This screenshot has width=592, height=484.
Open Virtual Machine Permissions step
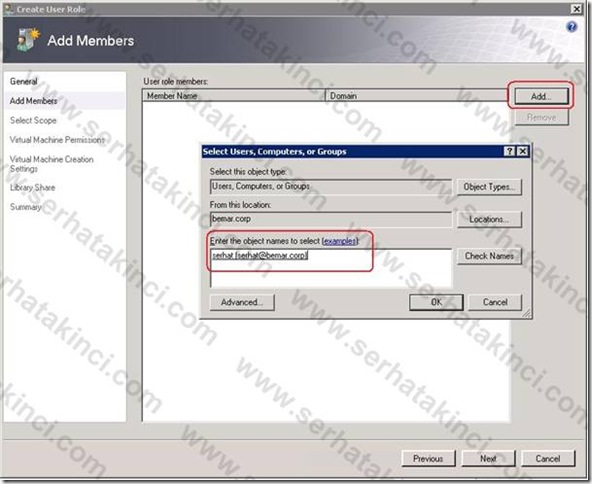pos(57,140)
